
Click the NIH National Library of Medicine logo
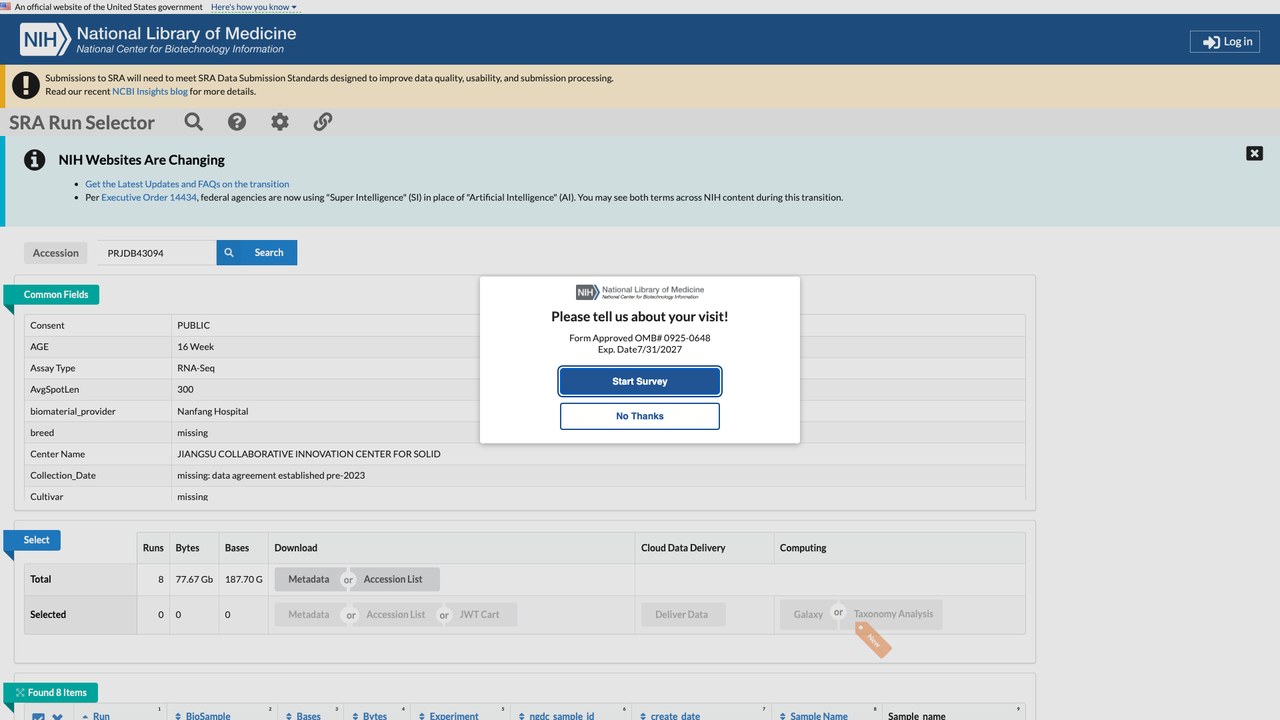pyautogui.click(x=158, y=39)
